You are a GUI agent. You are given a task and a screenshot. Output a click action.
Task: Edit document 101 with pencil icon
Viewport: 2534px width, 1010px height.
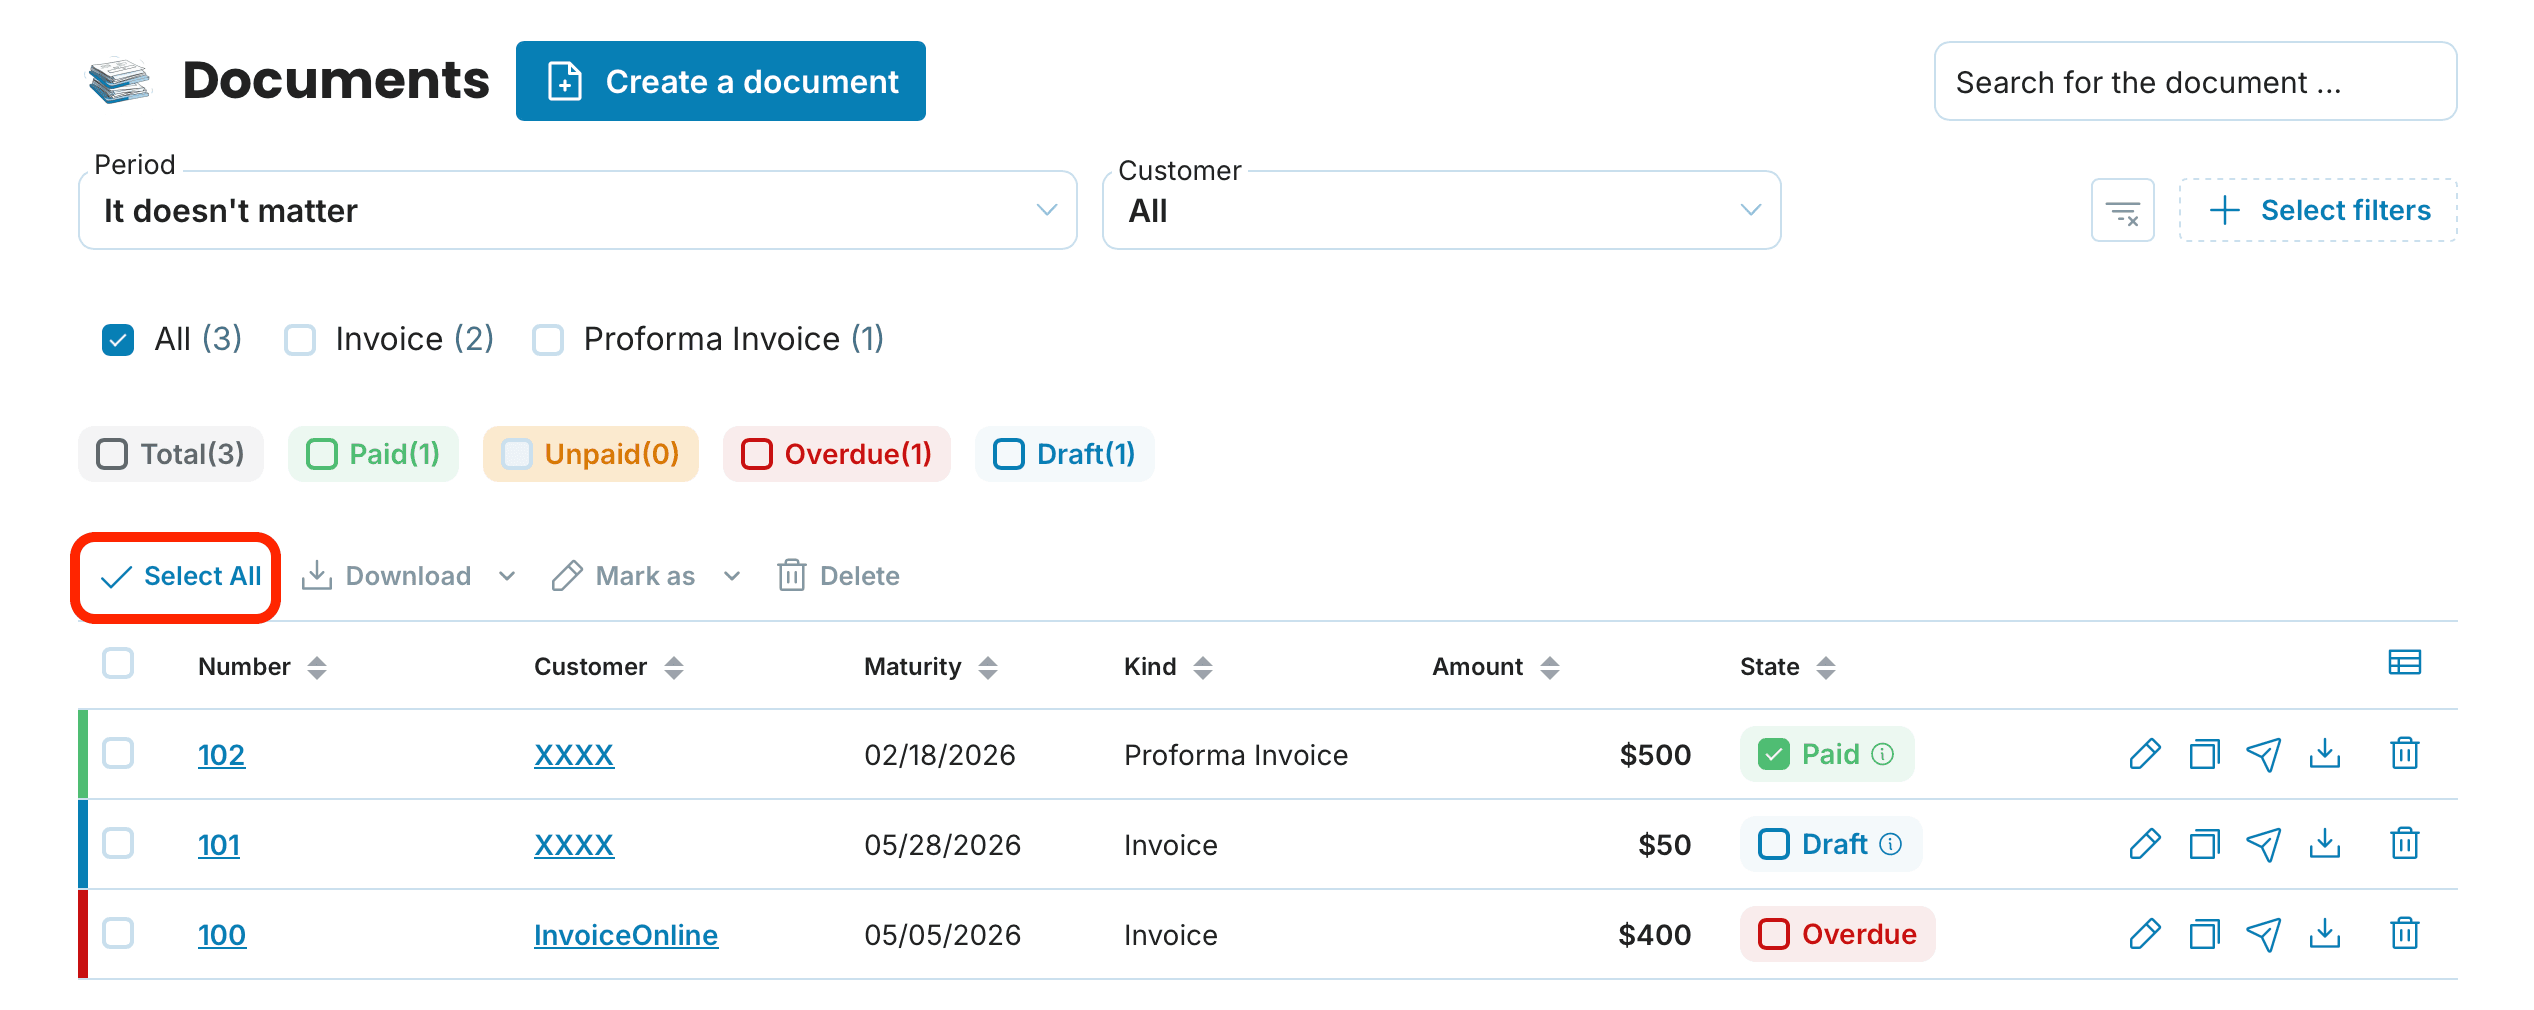pyautogui.click(x=2145, y=844)
